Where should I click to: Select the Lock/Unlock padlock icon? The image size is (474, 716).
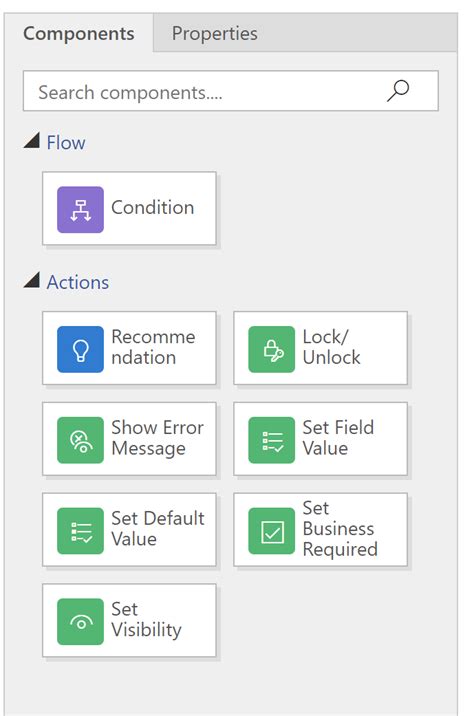point(272,349)
